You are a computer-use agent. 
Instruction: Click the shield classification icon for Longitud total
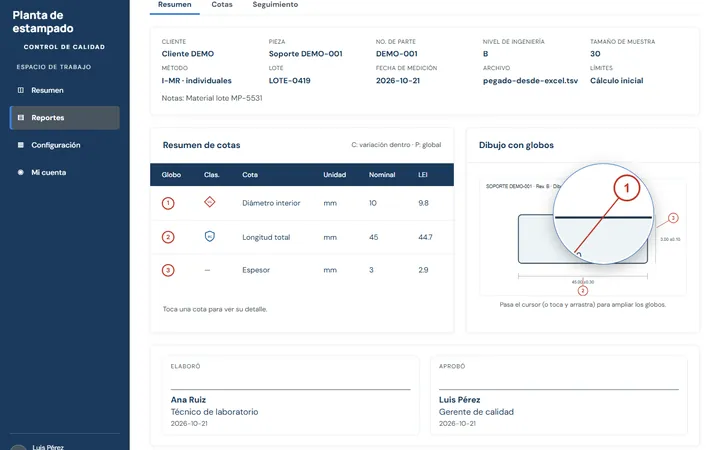tap(209, 236)
